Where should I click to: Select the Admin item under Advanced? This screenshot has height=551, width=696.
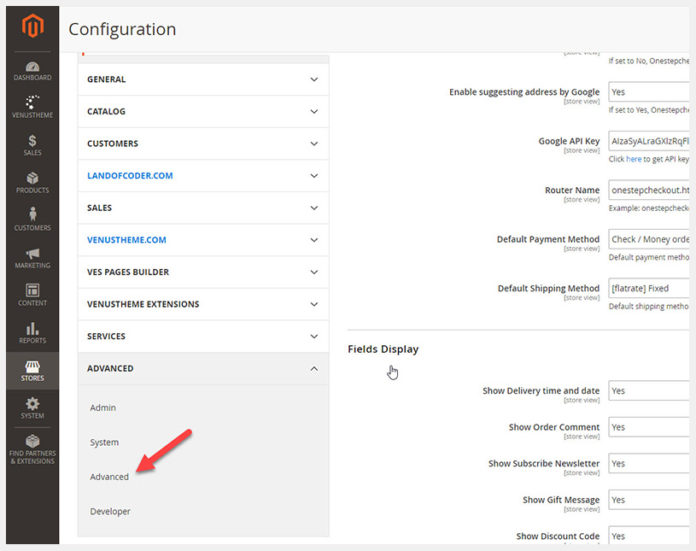(x=103, y=408)
